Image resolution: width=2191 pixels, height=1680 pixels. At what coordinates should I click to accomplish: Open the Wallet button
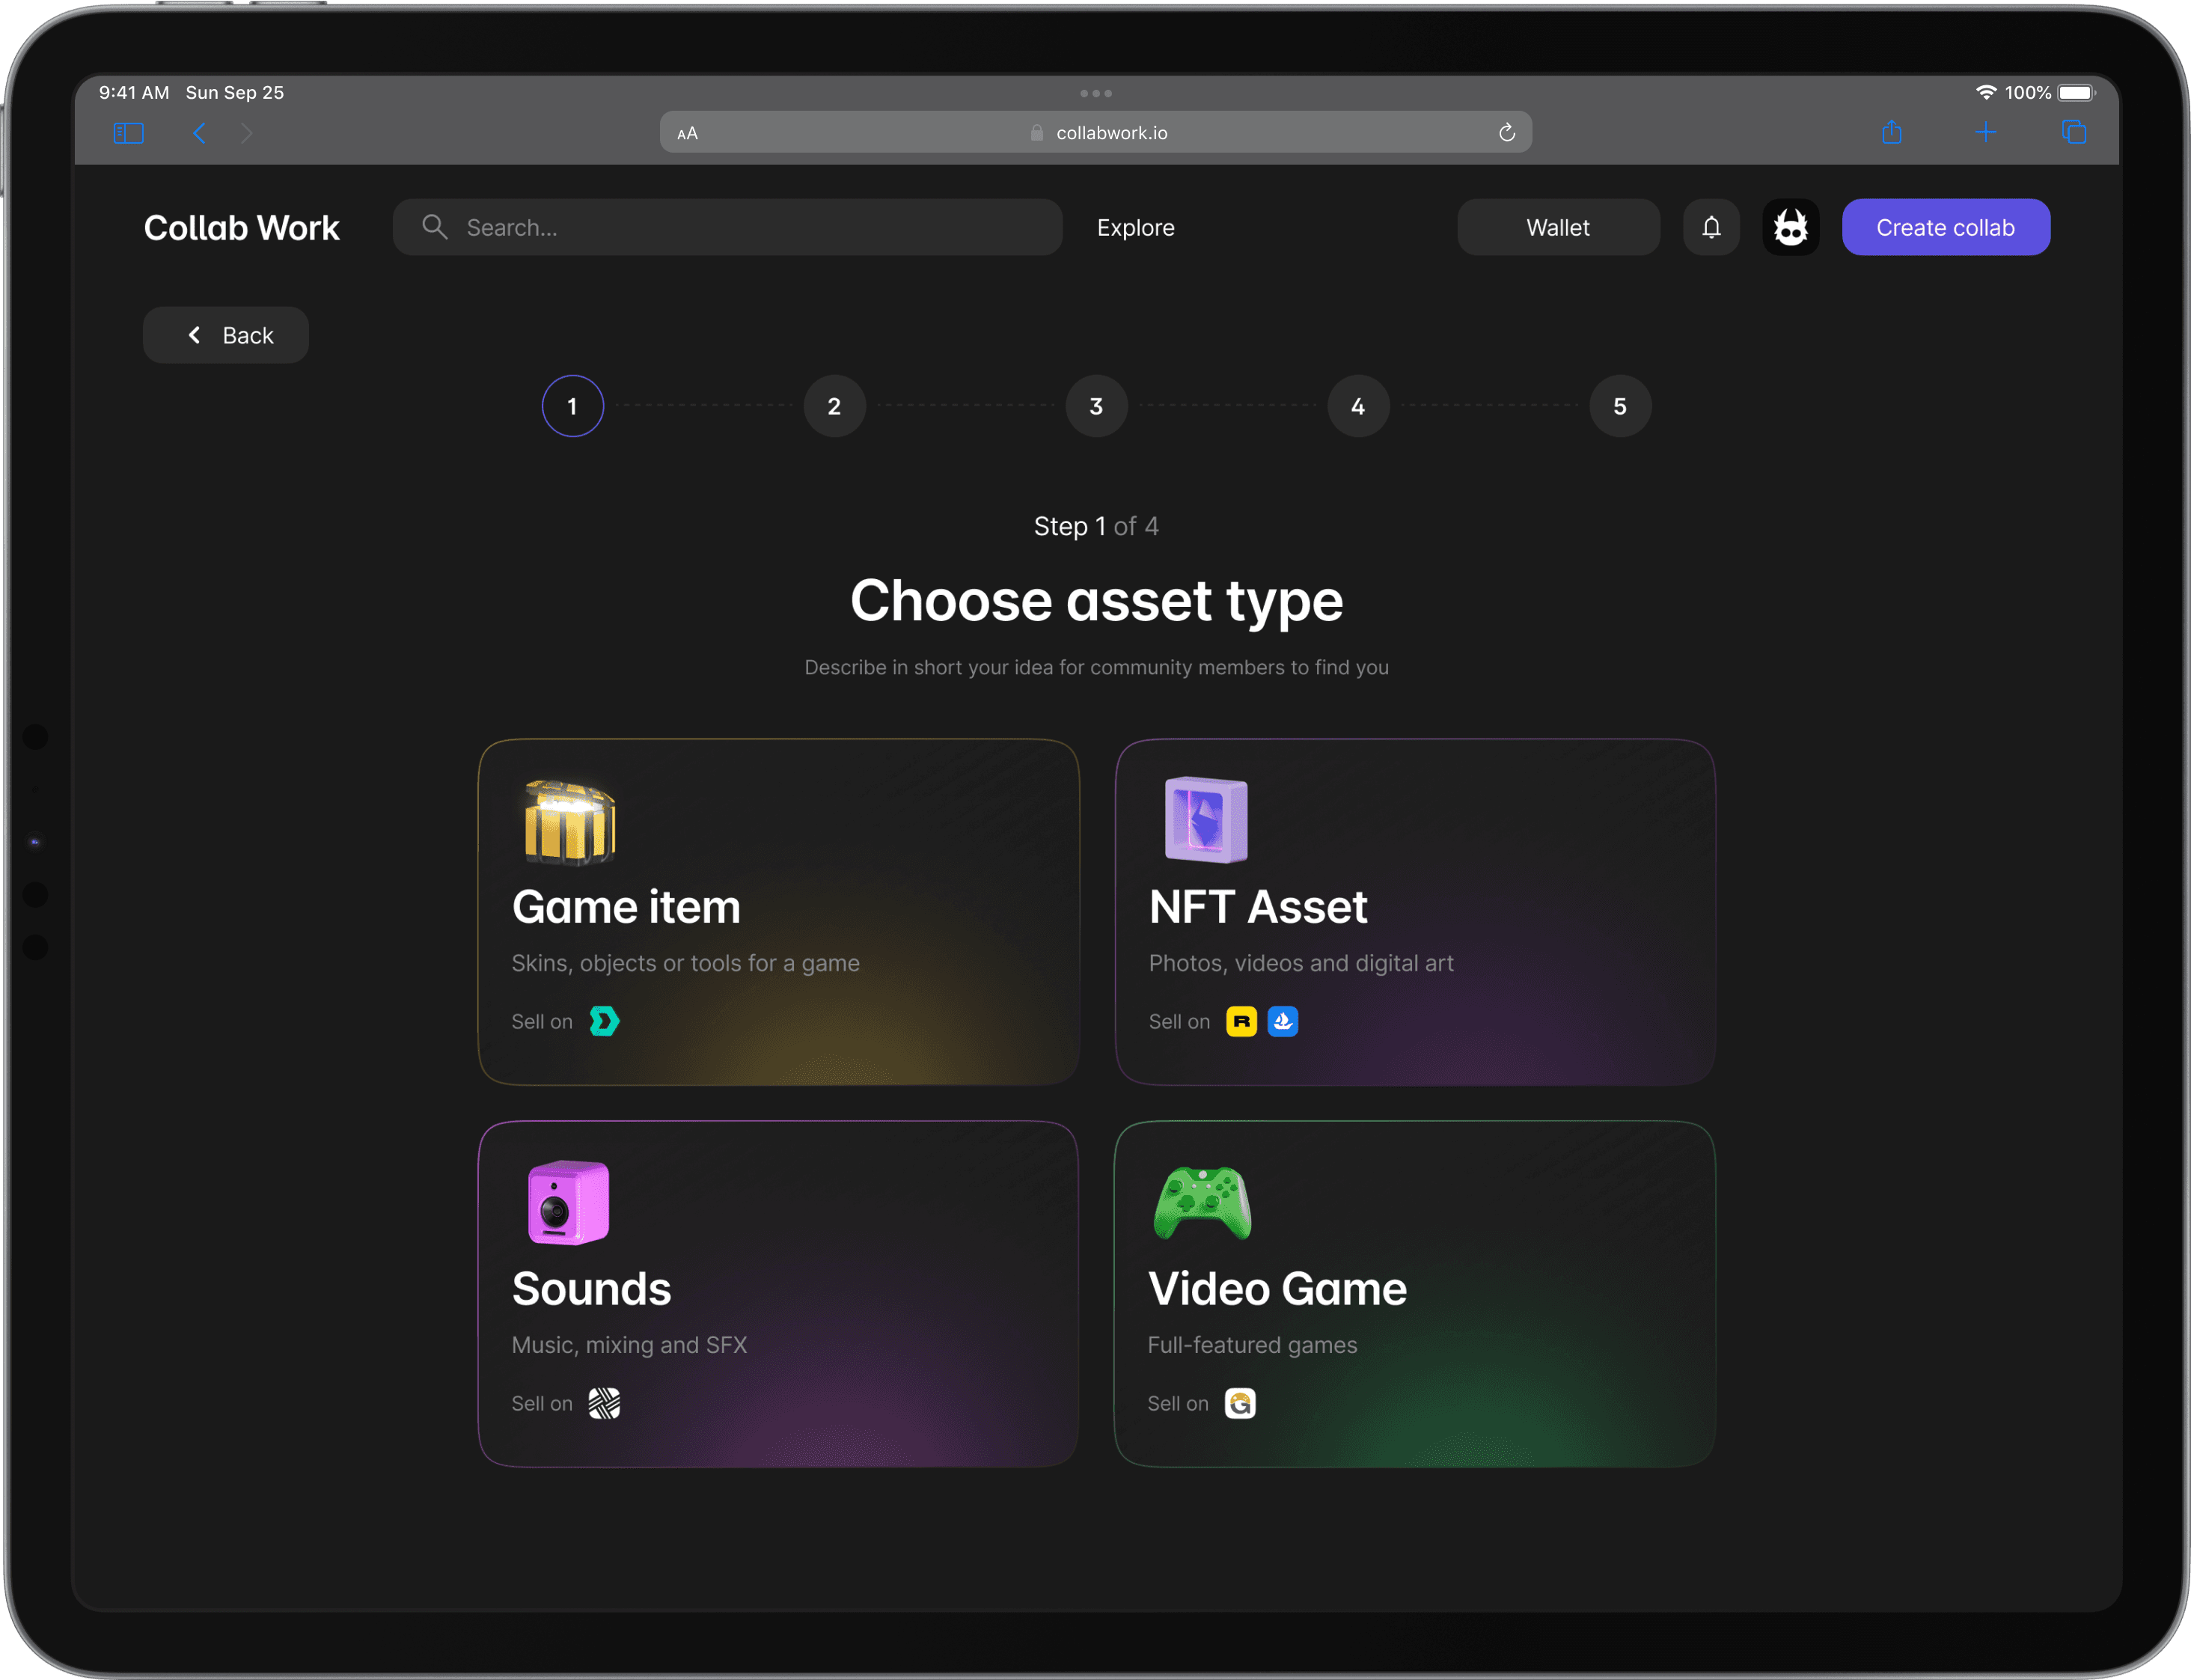click(1557, 227)
